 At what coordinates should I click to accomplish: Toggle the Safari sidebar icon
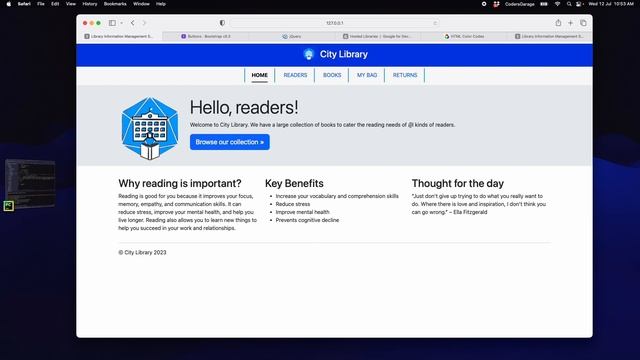click(112, 23)
